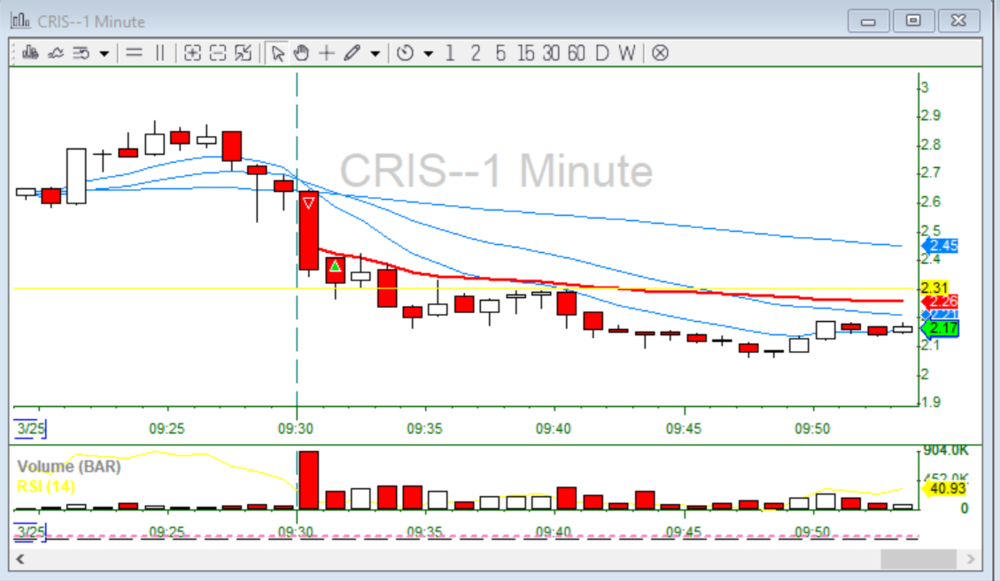Screen dimensions: 1000x581
Task: Click the red 2.26 price label
Action: [x=943, y=302]
